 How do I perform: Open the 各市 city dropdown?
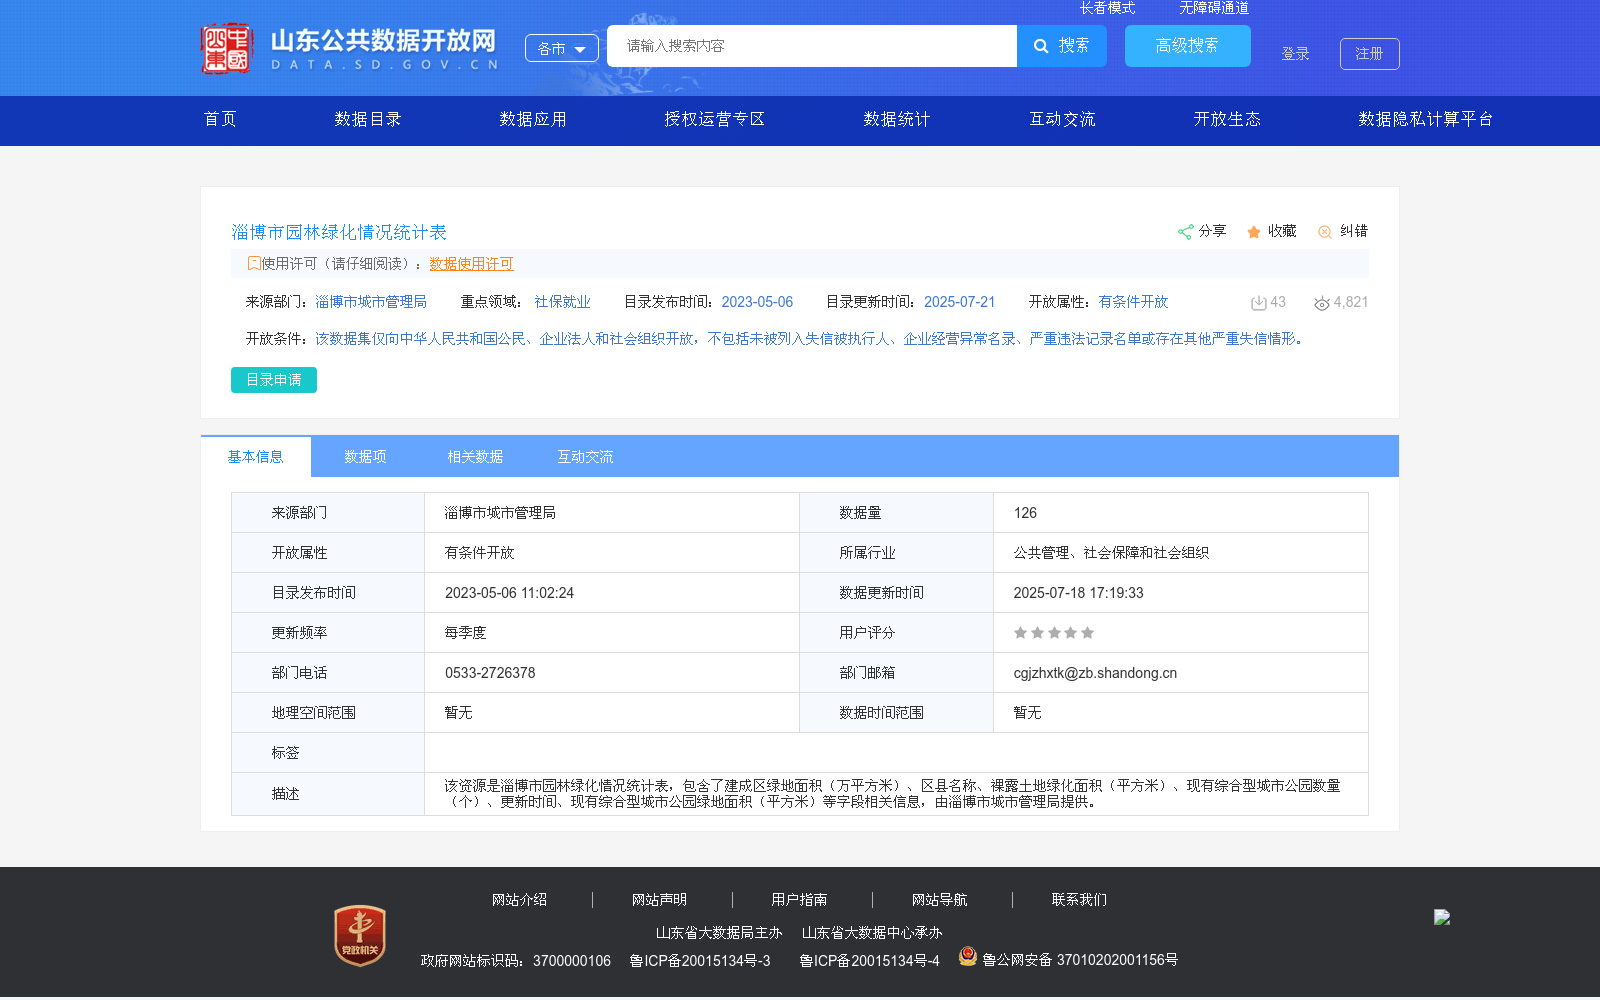(x=562, y=48)
